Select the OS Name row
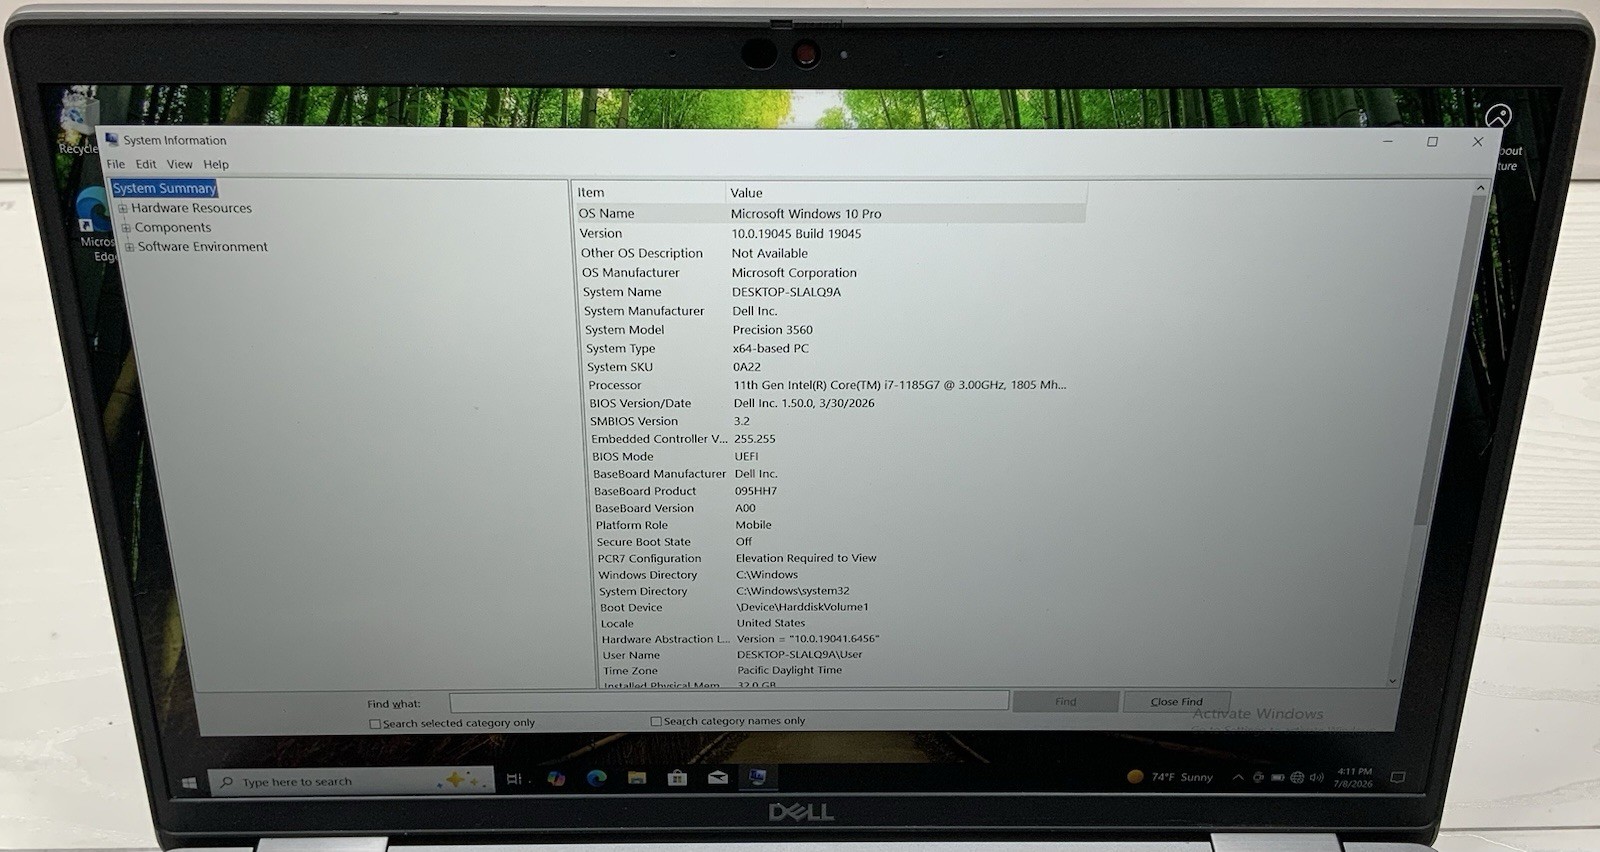The image size is (1600, 852). [x=830, y=213]
